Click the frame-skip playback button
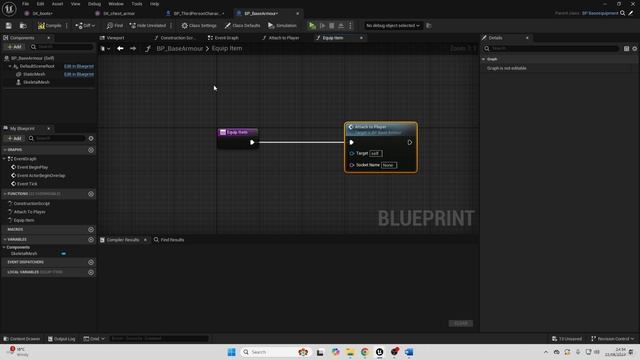The height and width of the screenshot is (360, 640). [322, 26]
